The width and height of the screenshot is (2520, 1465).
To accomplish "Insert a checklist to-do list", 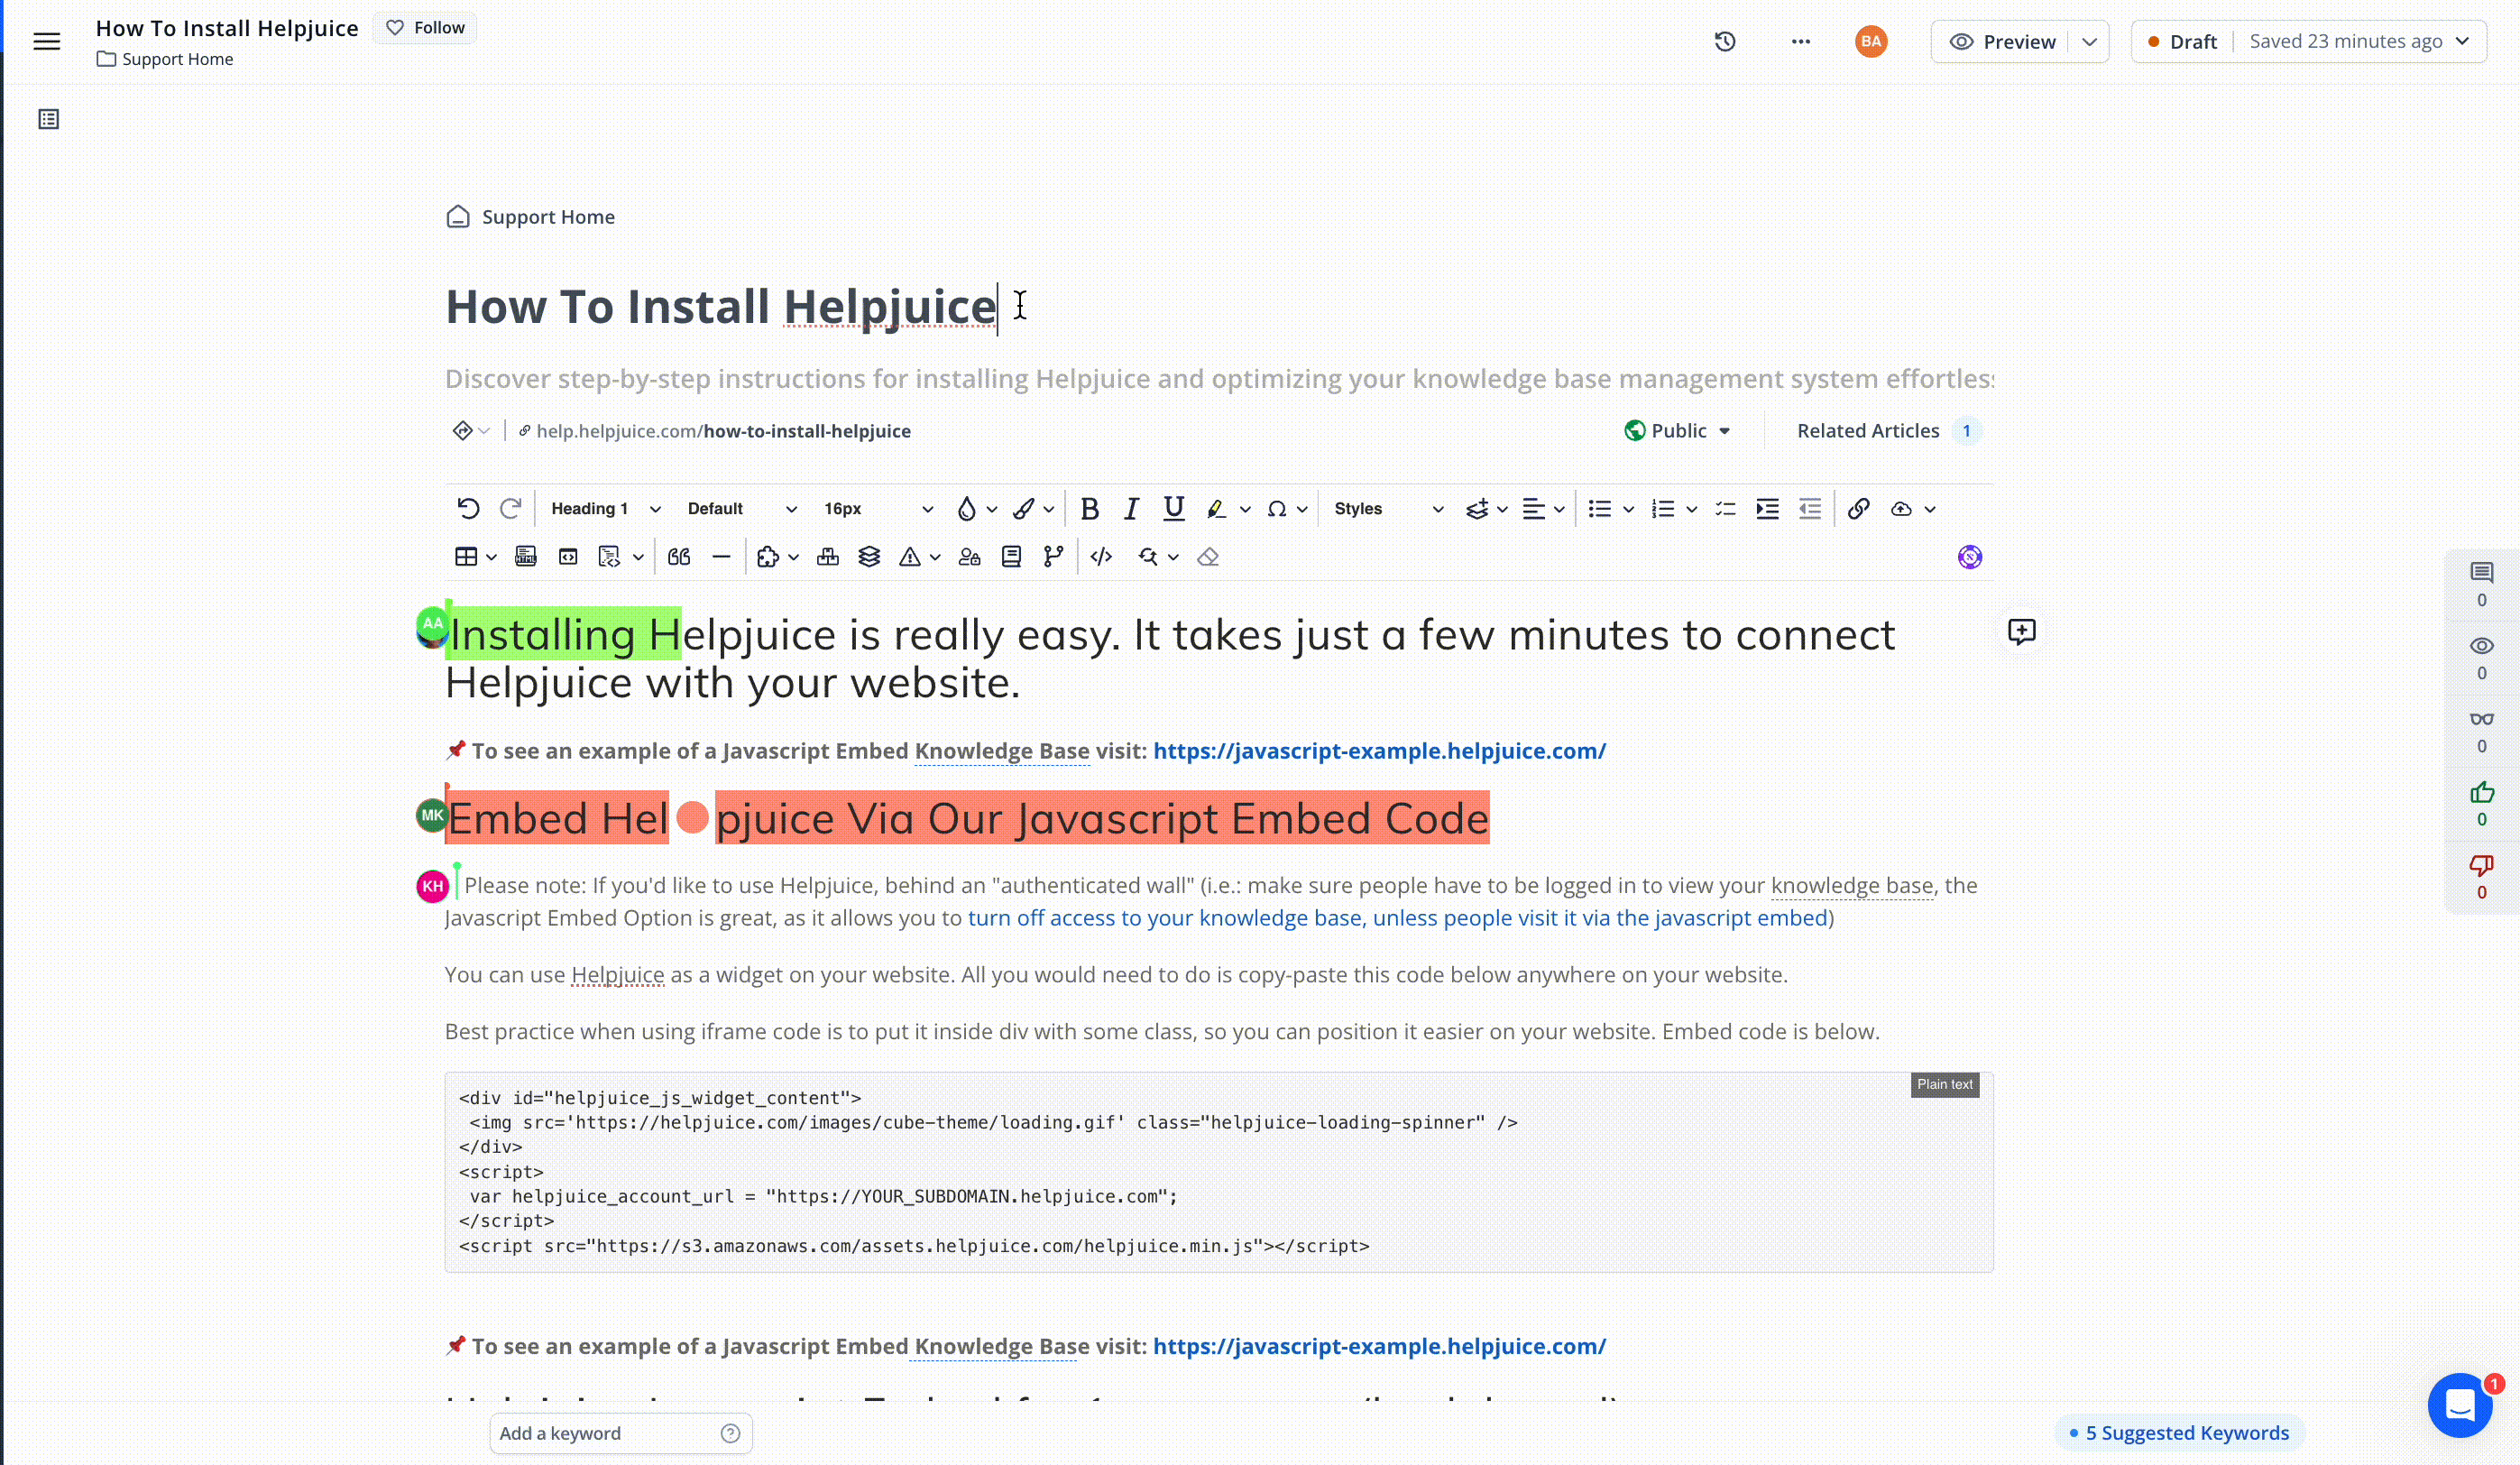I will [1725, 508].
